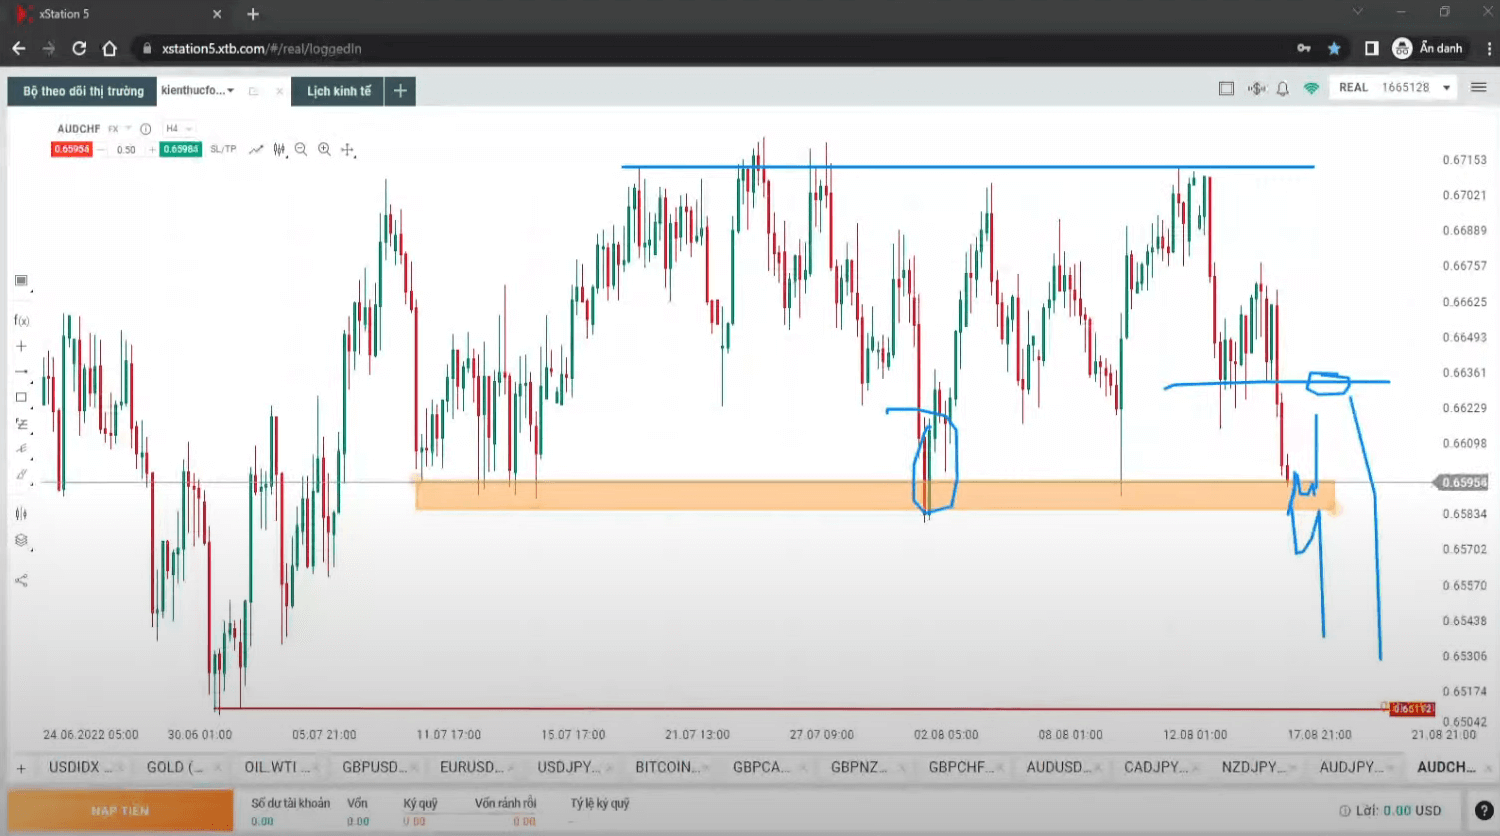Open the BITCOIN chart tab

click(666, 767)
